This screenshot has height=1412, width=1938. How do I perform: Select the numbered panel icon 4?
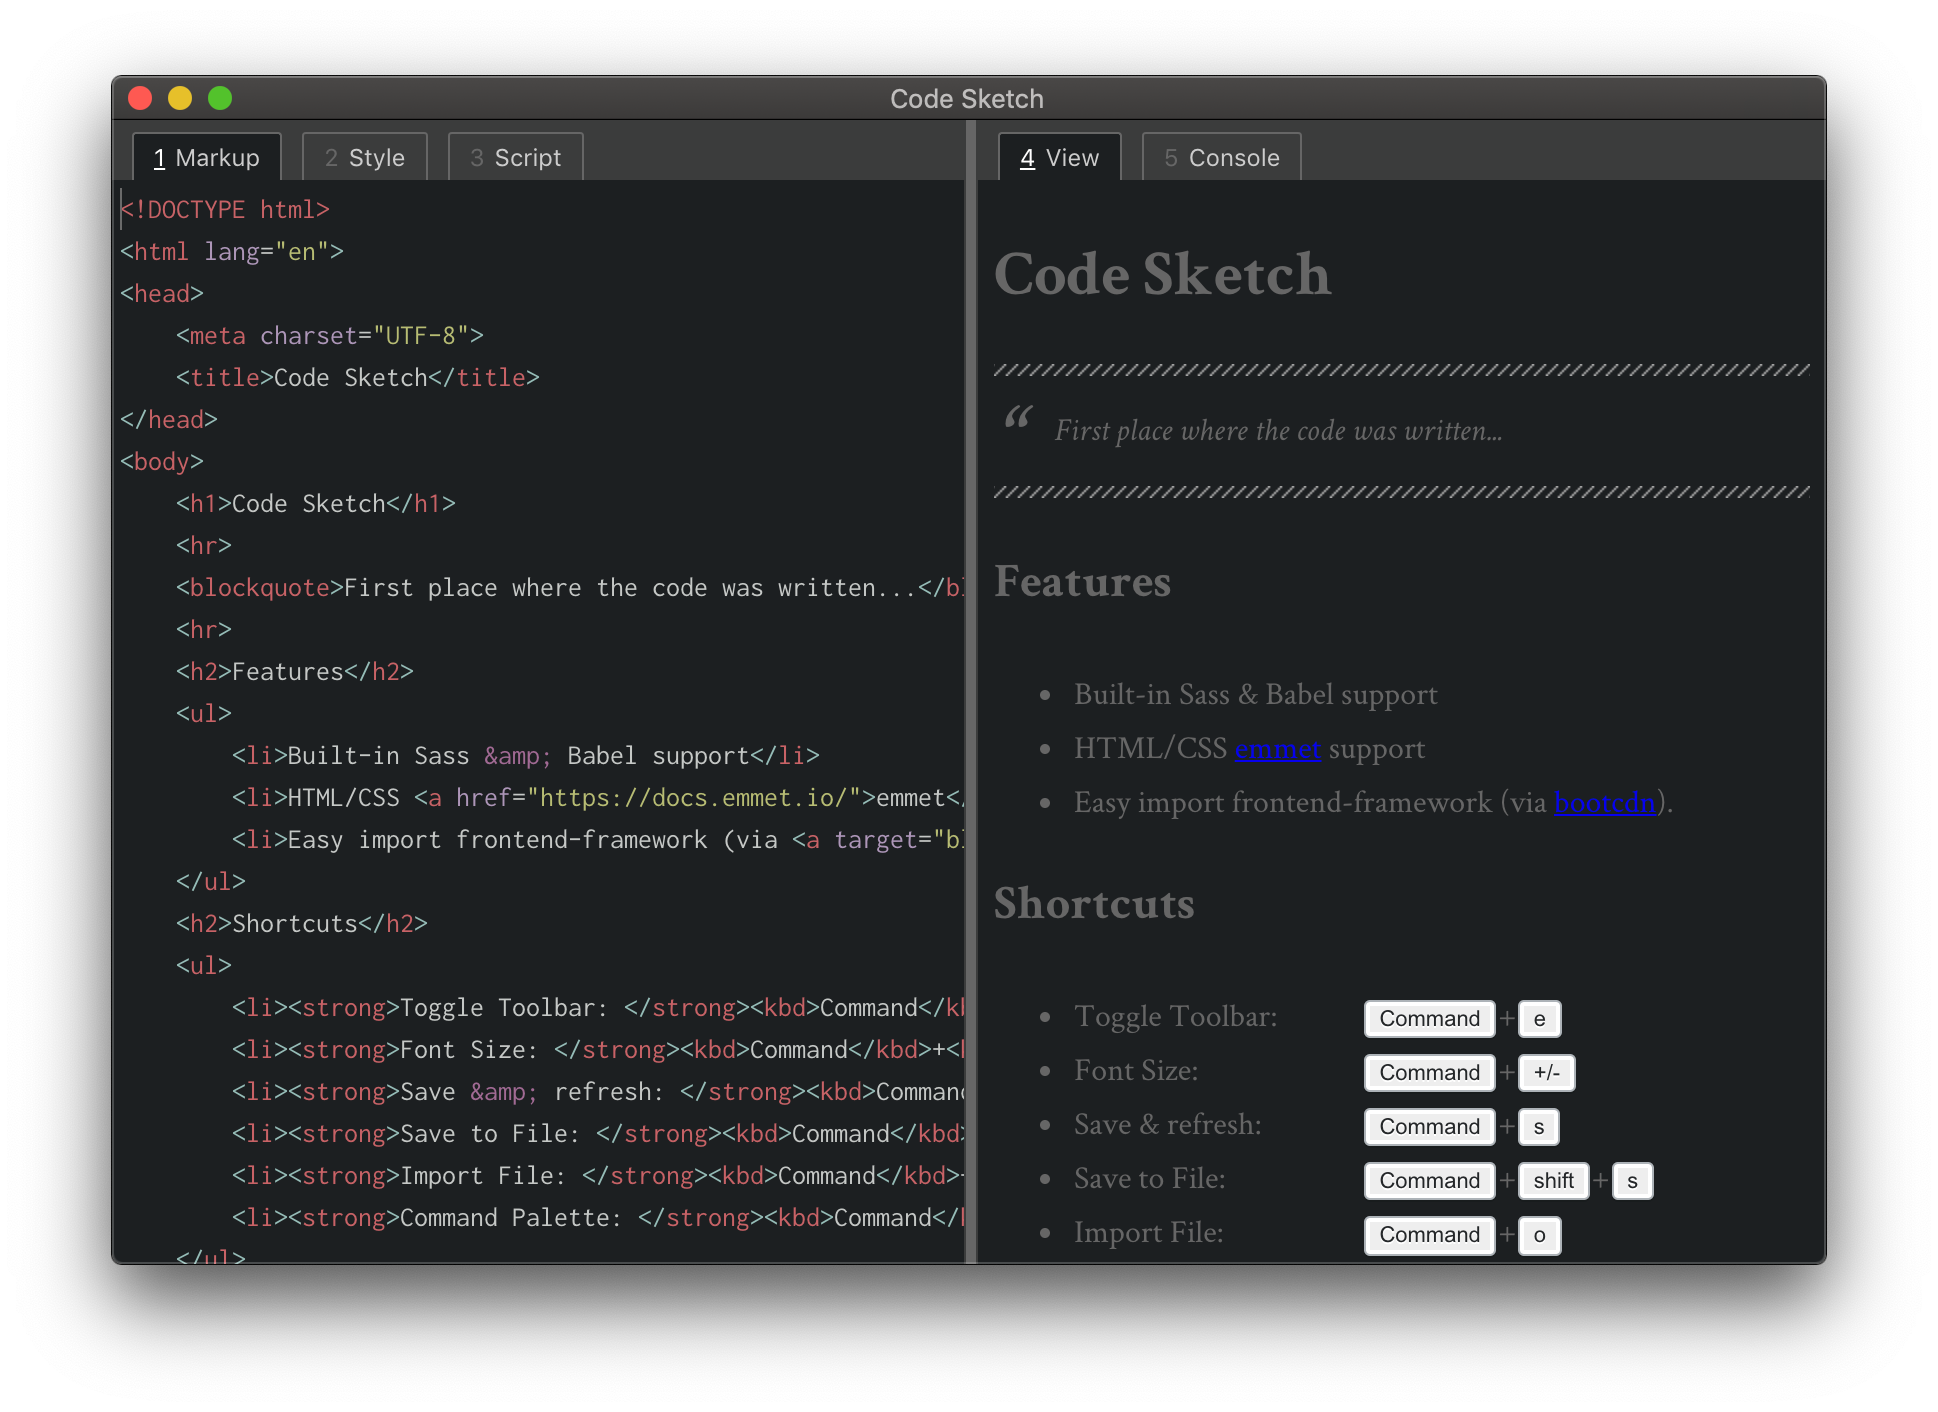pos(1029,158)
